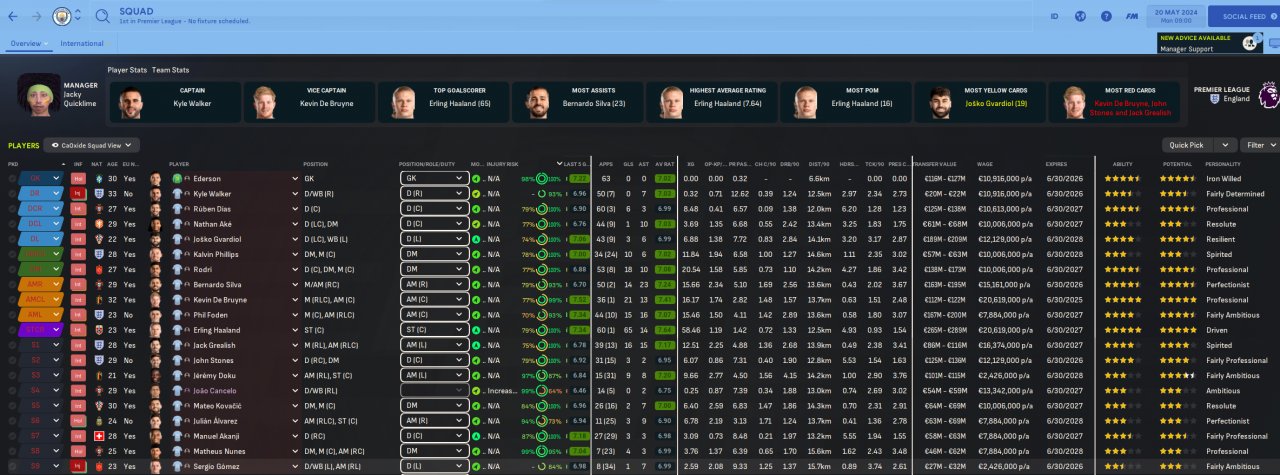Toggle the selection circle for Nathan Aké's row
The width and height of the screenshot is (1280, 475).
(12, 224)
